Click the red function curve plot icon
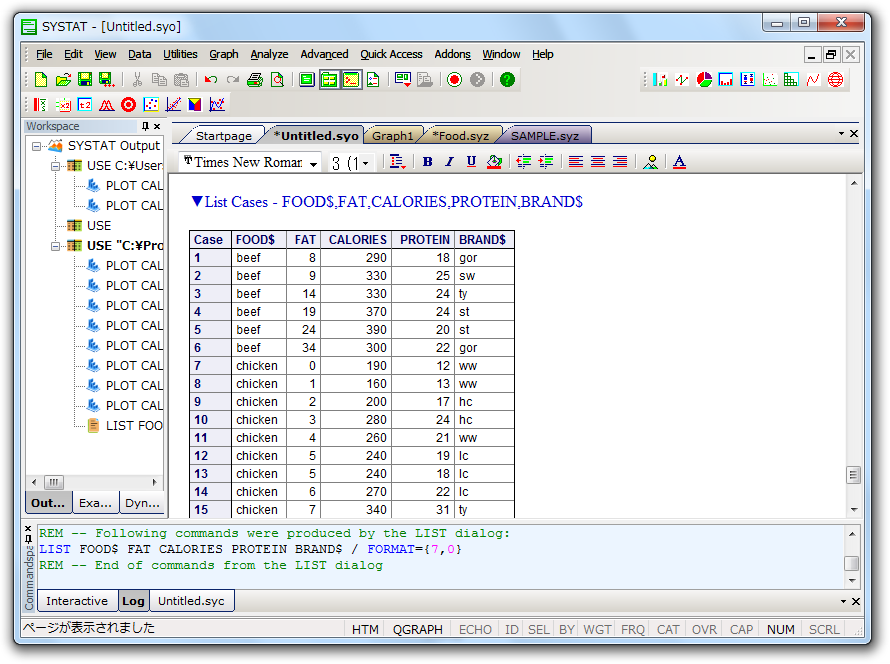The width and height of the screenshot is (890, 664). pyautogui.click(x=813, y=80)
